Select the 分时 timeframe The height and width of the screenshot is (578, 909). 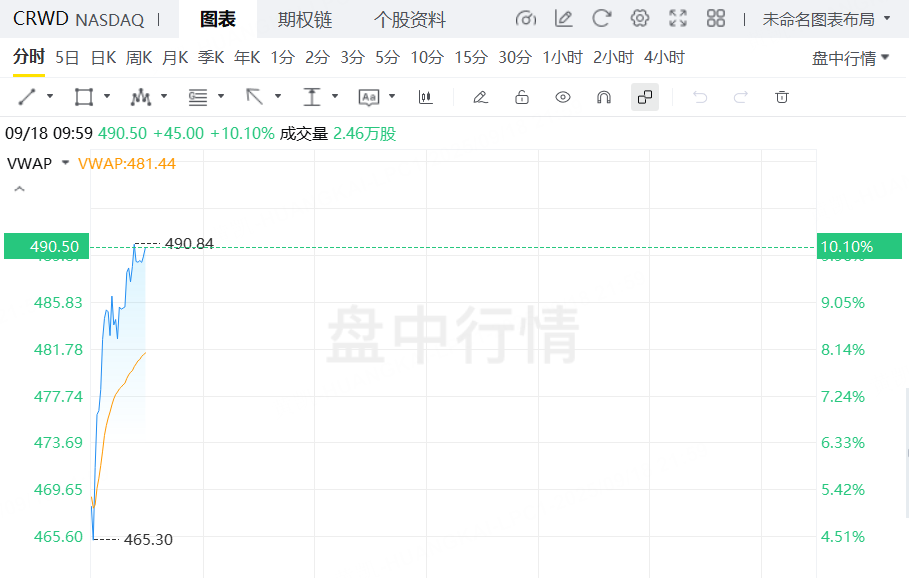(x=29, y=57)
